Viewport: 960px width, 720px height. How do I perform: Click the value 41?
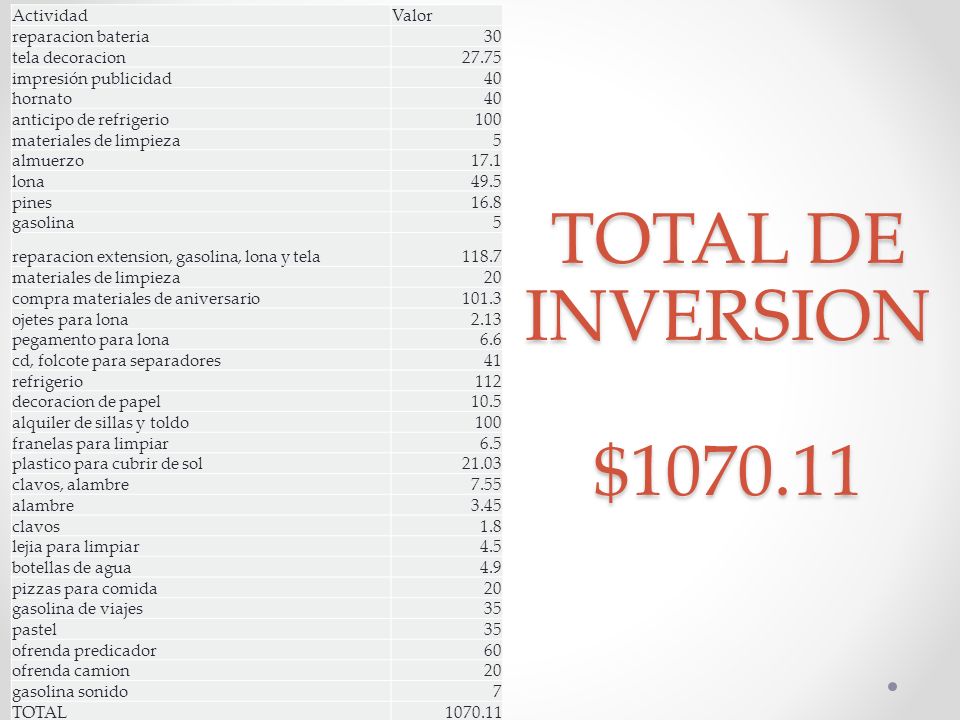492,361
